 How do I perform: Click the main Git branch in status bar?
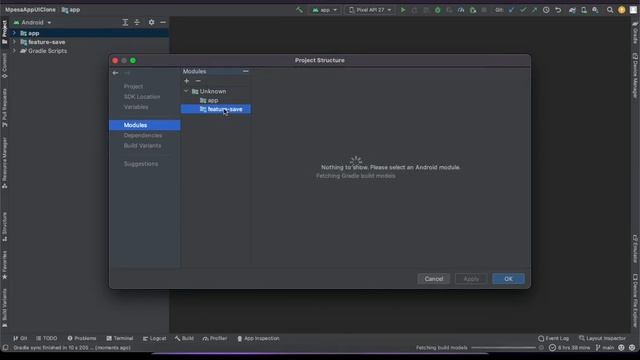click(605, 348)
